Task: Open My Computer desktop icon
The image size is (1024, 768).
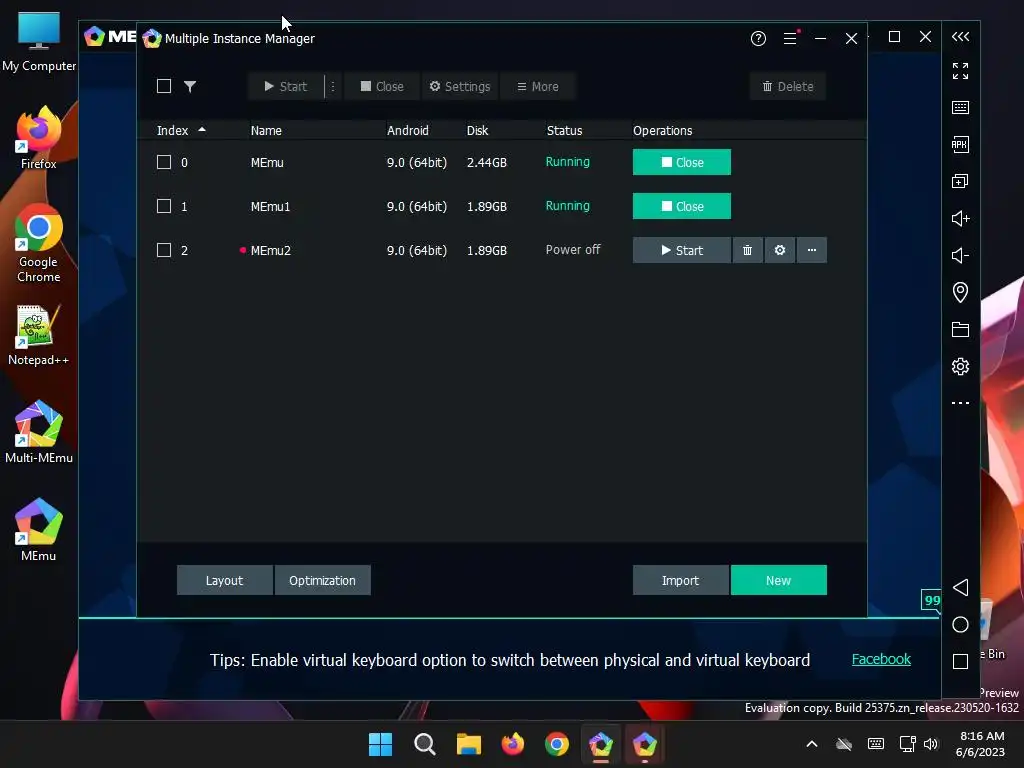Action: coord(39,42)
